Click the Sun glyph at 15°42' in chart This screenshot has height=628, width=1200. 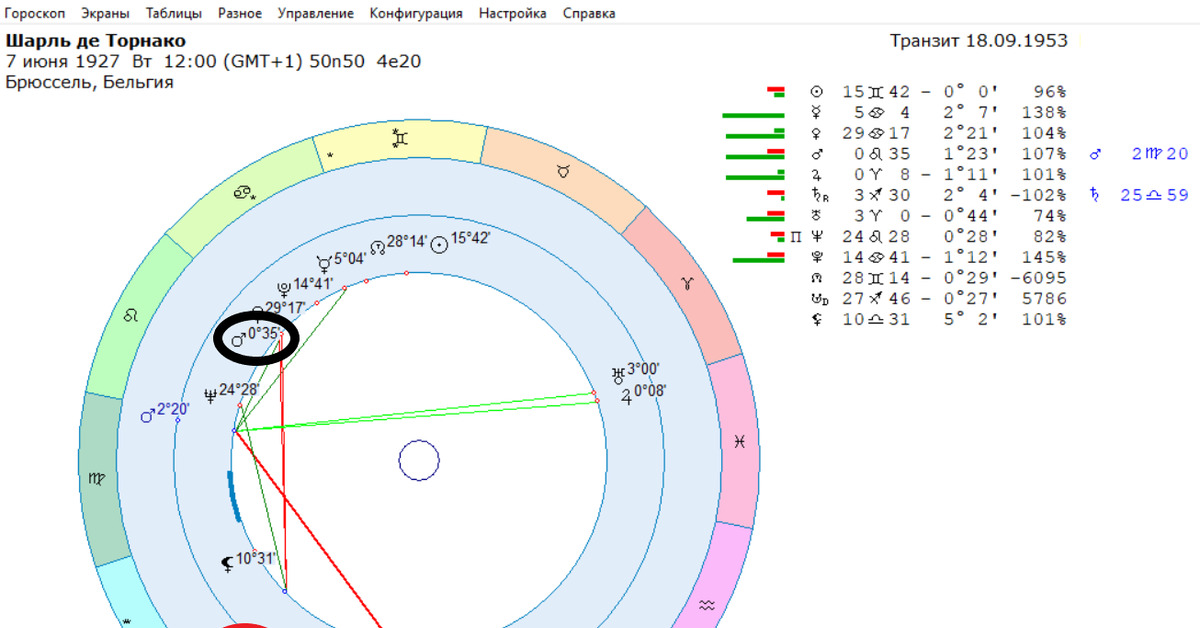[438, 243]
